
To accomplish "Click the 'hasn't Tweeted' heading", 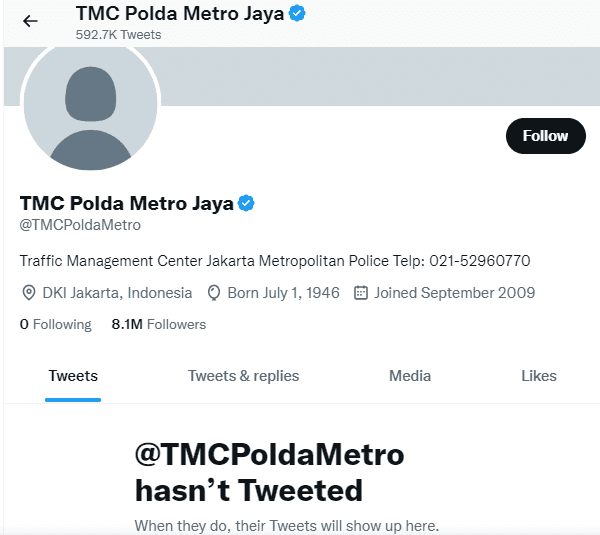I will coord(248,490).
